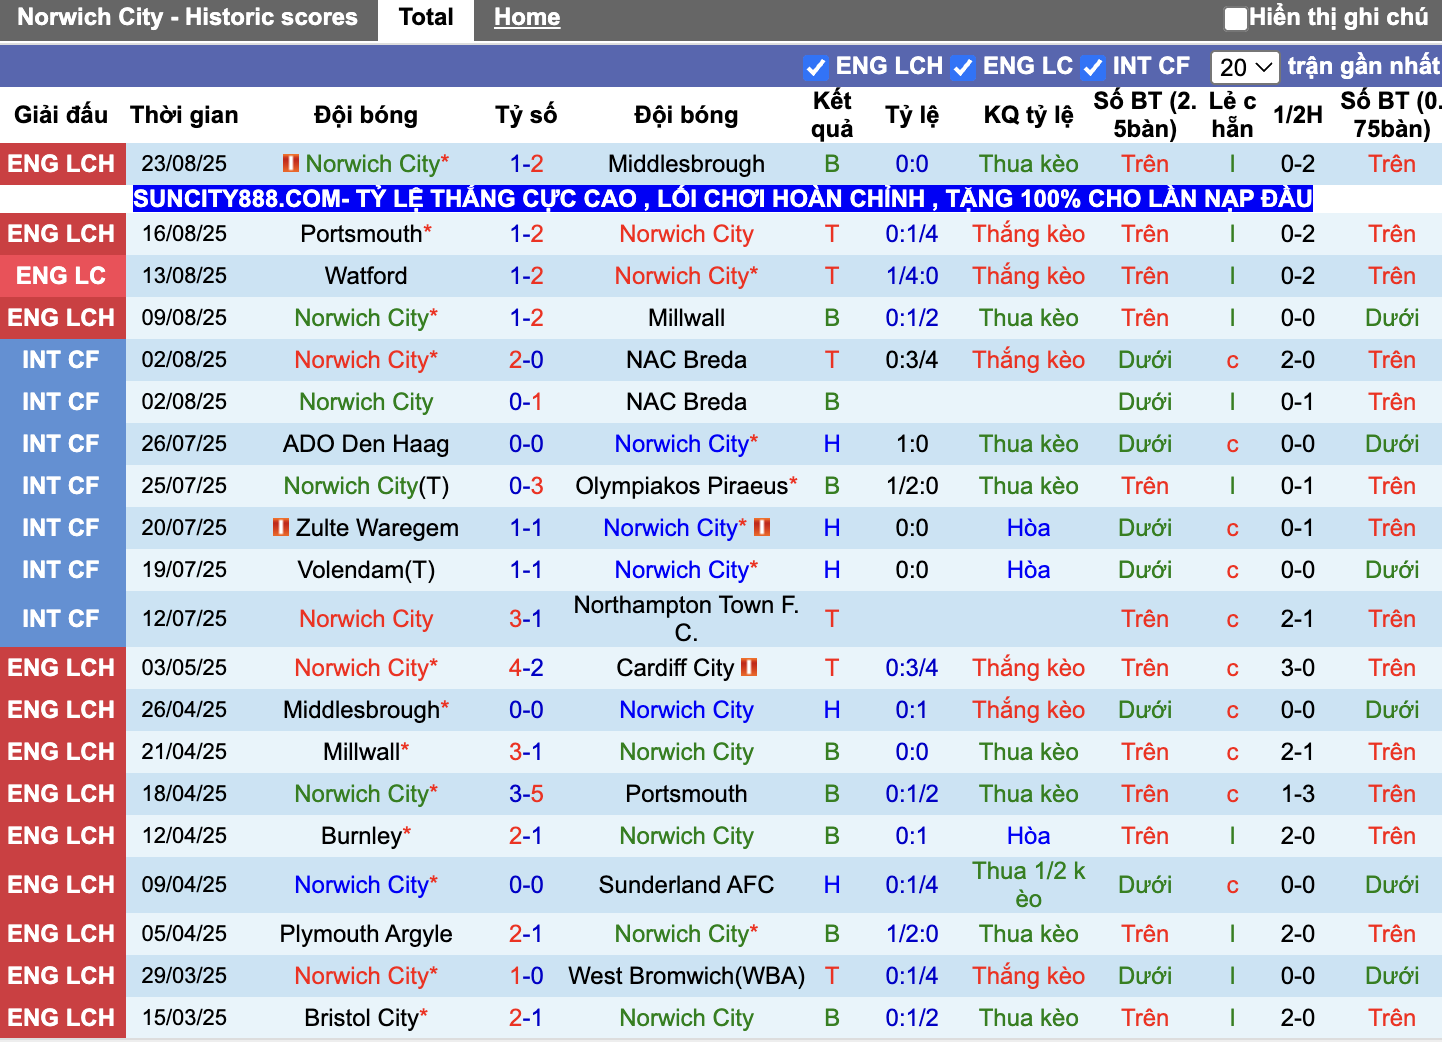Click red card icon after Norwich City on 20/07/25

click(x=762, y=526)
